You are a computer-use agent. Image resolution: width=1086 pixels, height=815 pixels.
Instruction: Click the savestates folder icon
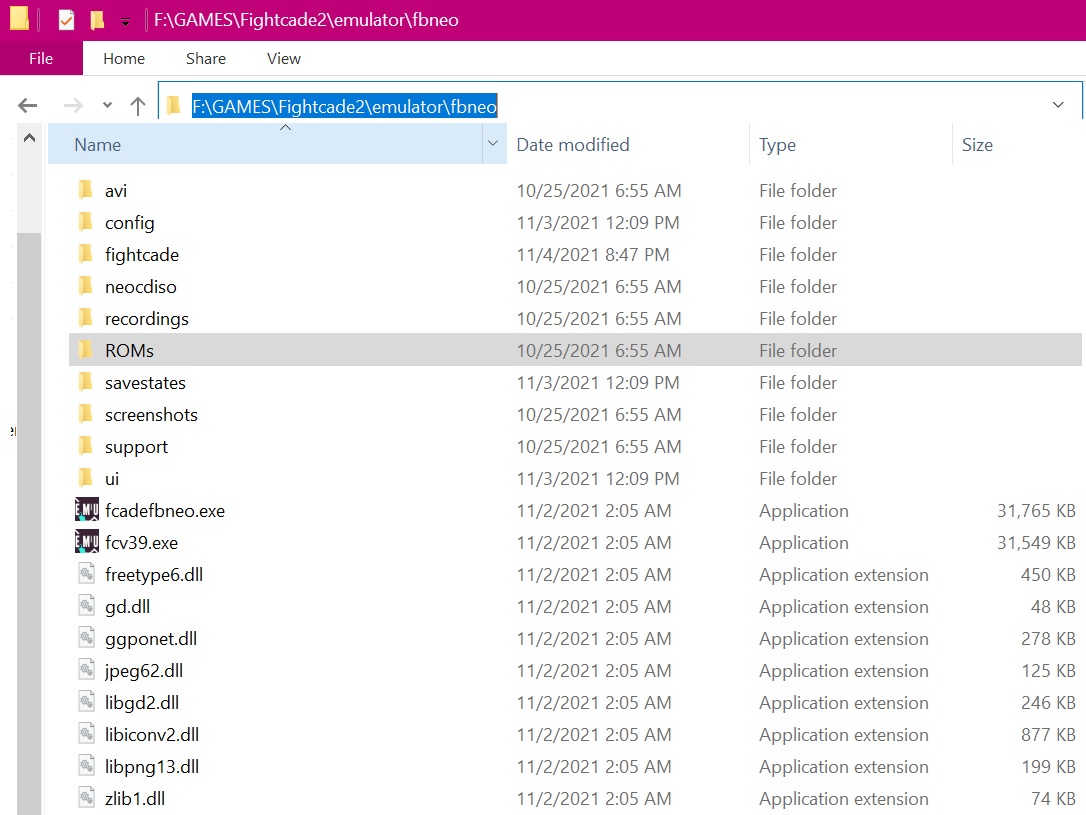click(x=86, y=382)
